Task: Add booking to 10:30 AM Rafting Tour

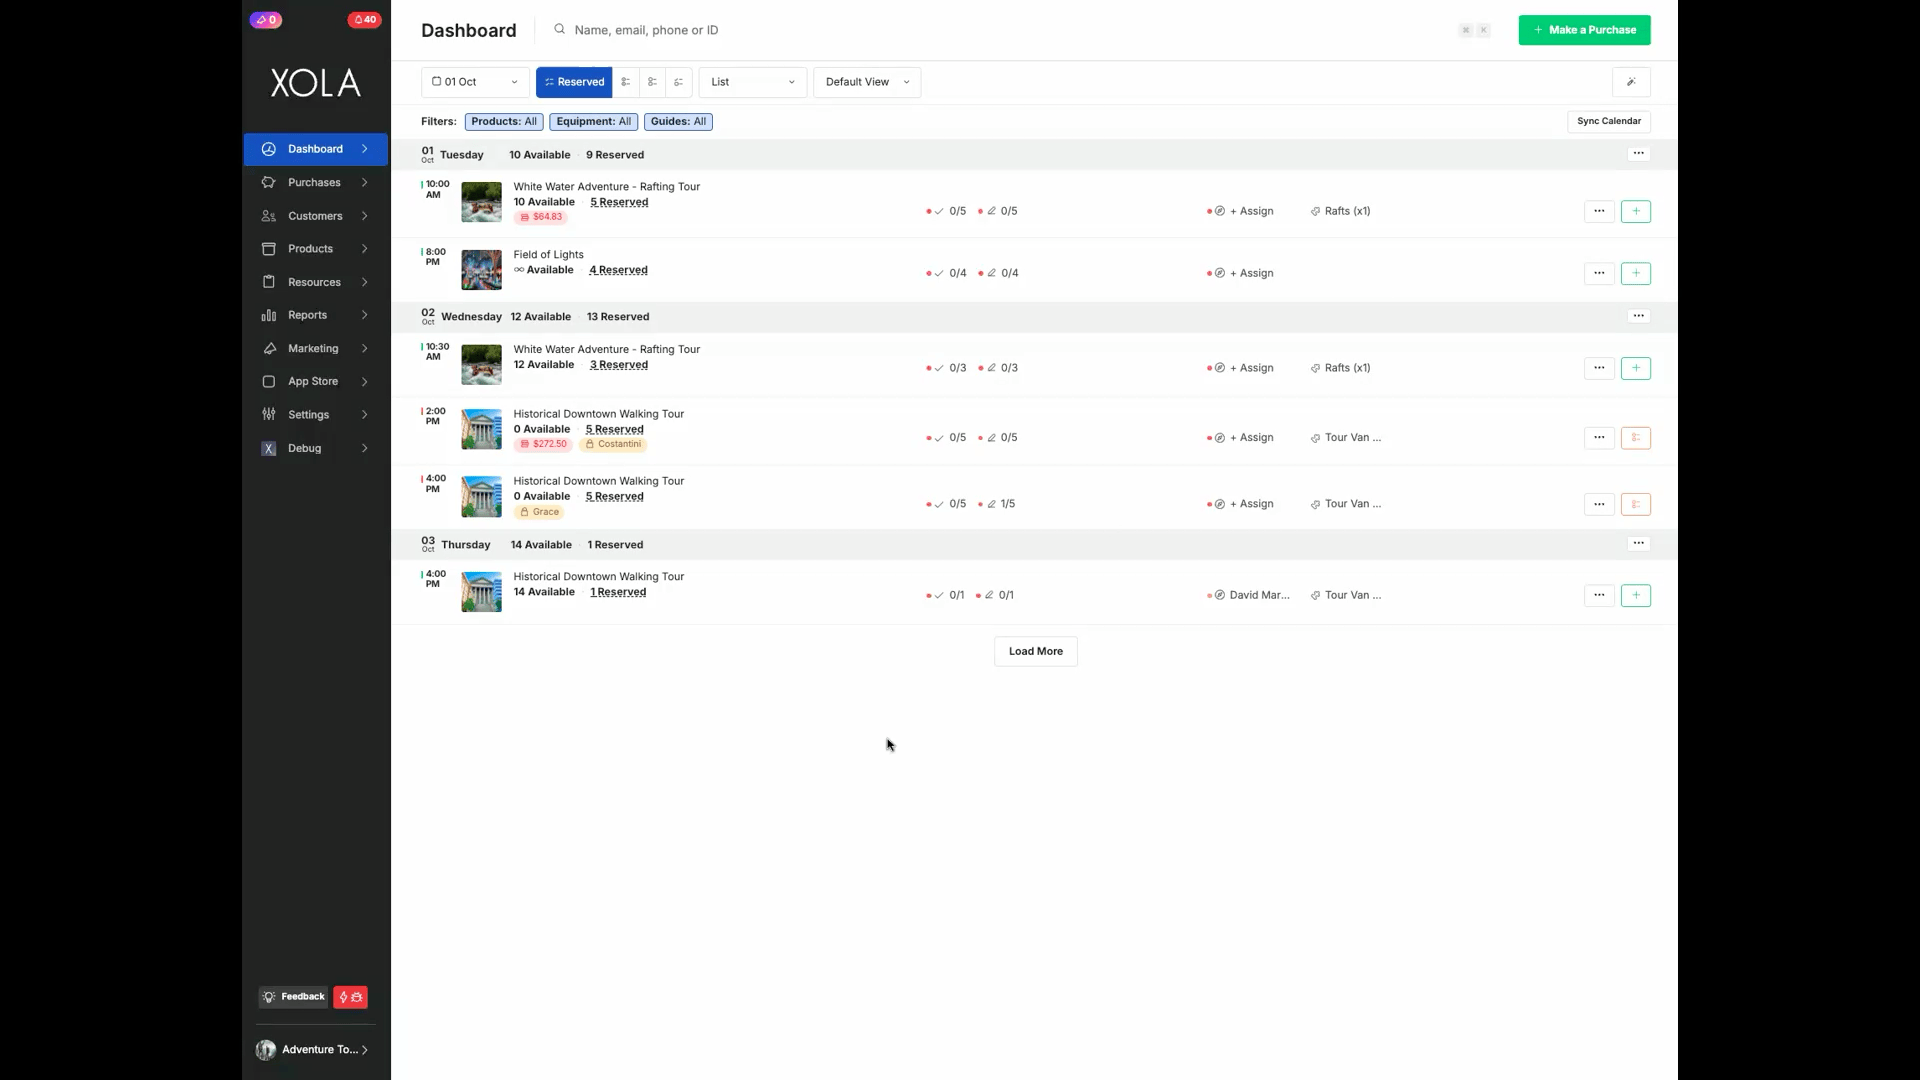Action: click(1636, 368)
